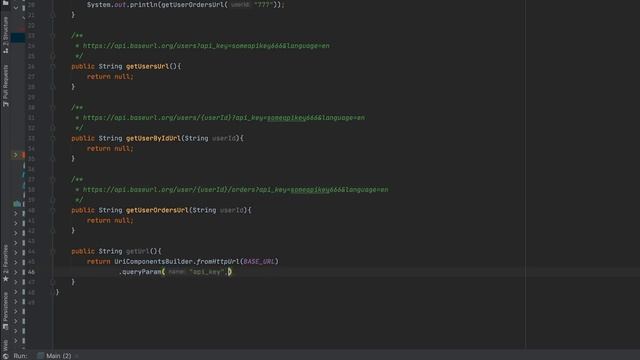Click userId parameter of getUserOrdersUrl
The width and height of the screenshot is (640, 360).
point(231,210)
